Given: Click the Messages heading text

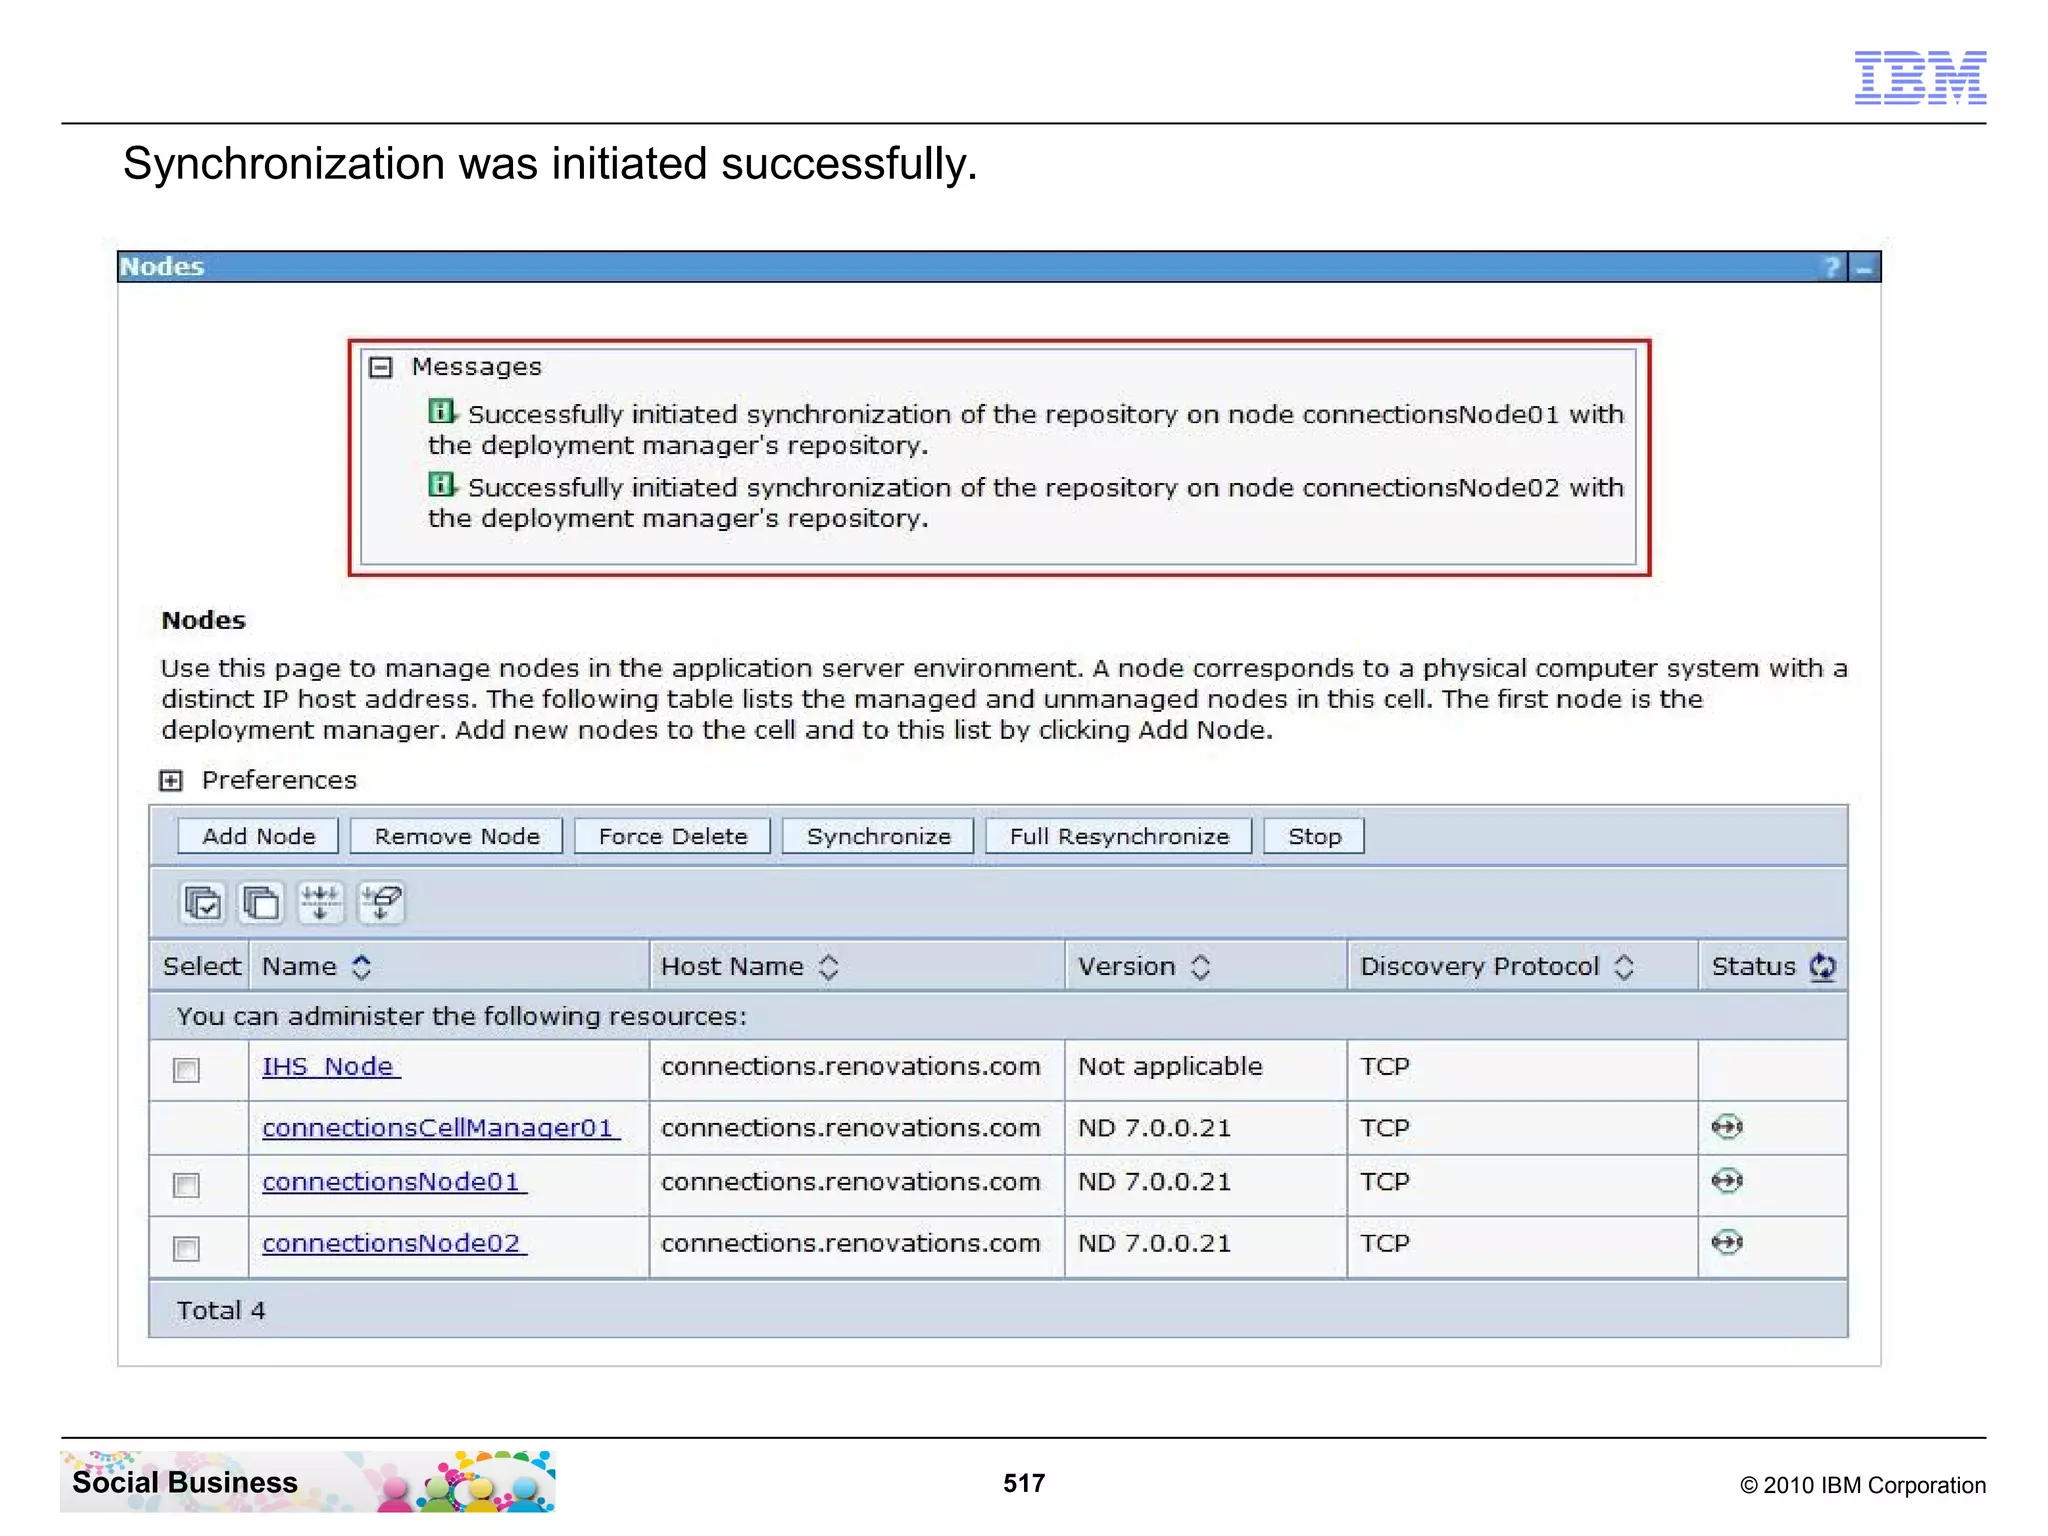Looking at the screenshot, I should click(x=476, y=367).
